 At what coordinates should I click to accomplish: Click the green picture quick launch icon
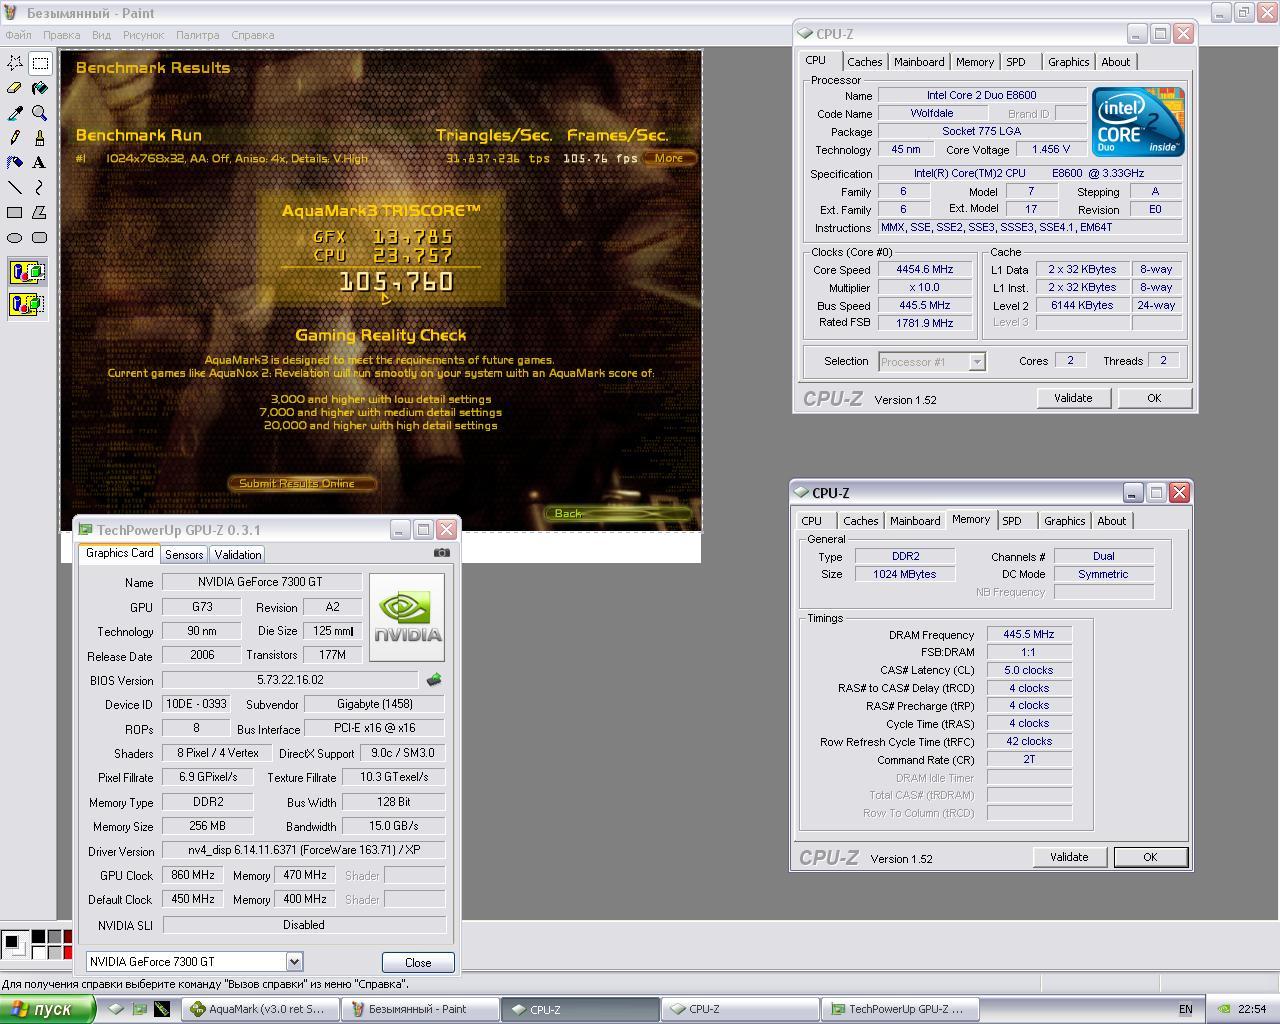[140, 1009]
